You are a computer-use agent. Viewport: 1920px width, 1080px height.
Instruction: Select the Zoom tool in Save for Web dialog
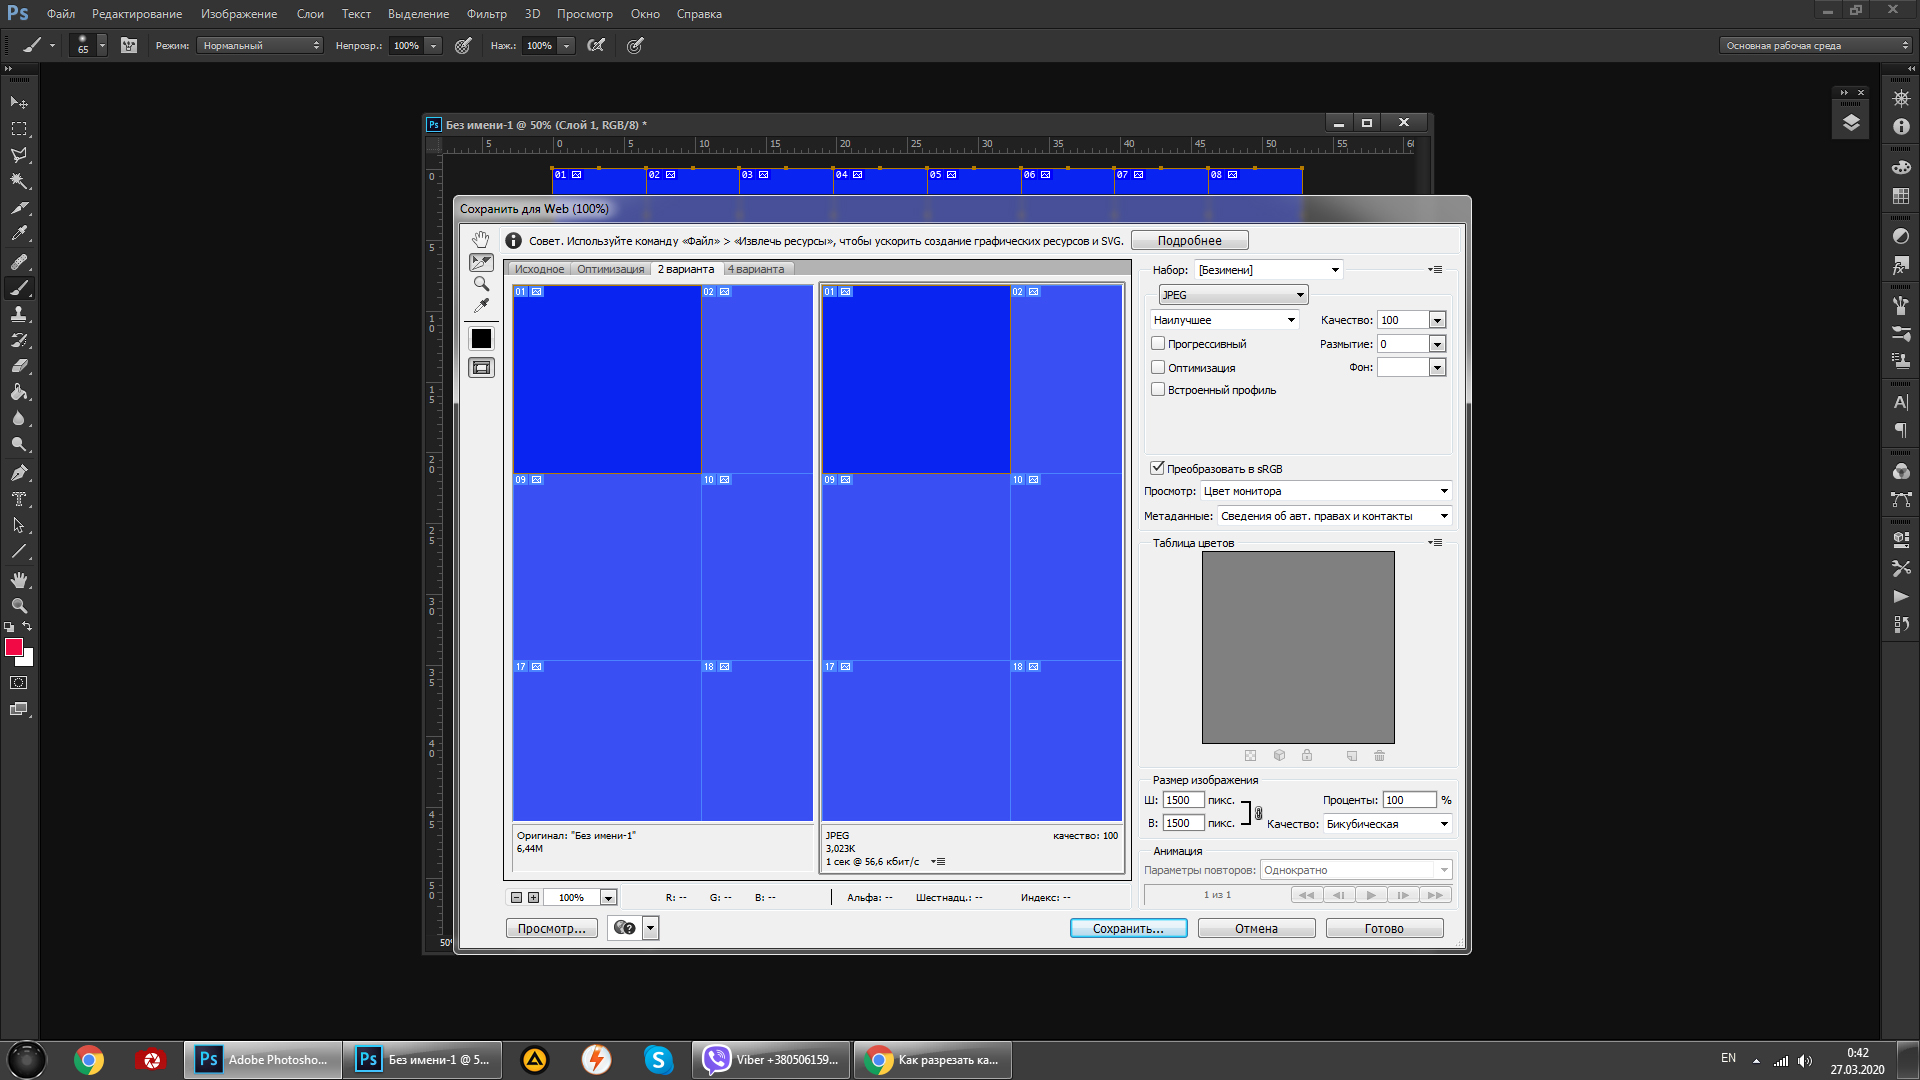481,284
